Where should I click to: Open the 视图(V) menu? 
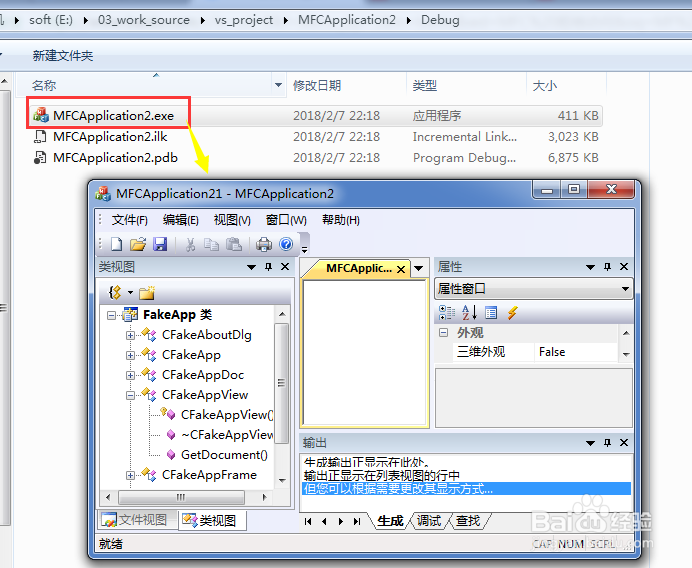pyautogui.click(x=232, y=220)
